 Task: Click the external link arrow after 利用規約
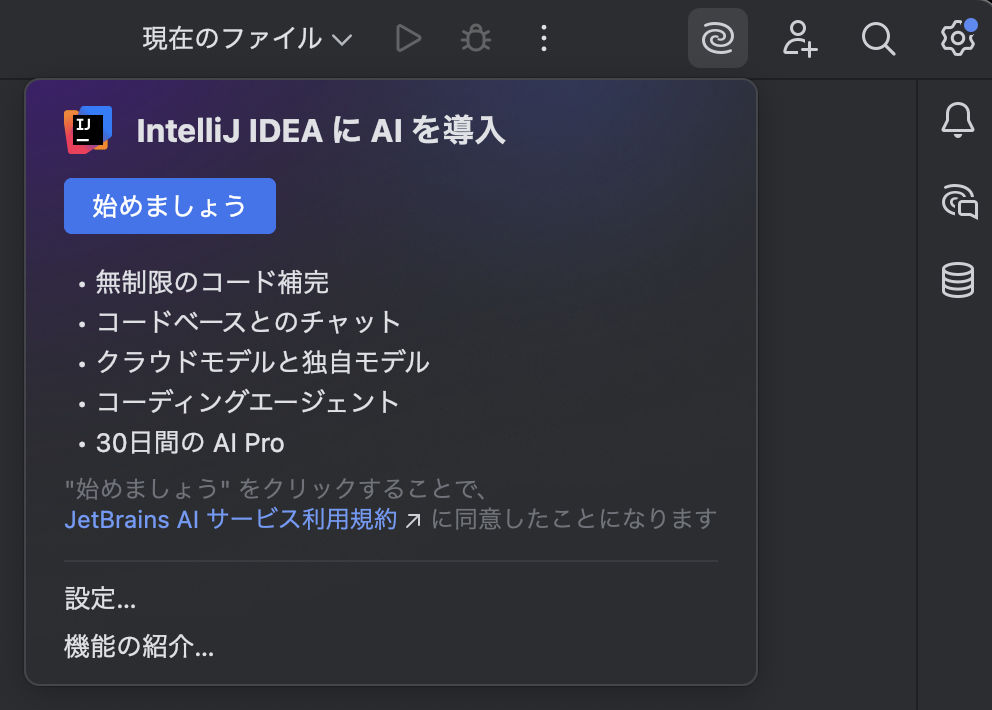coord(412,521)
